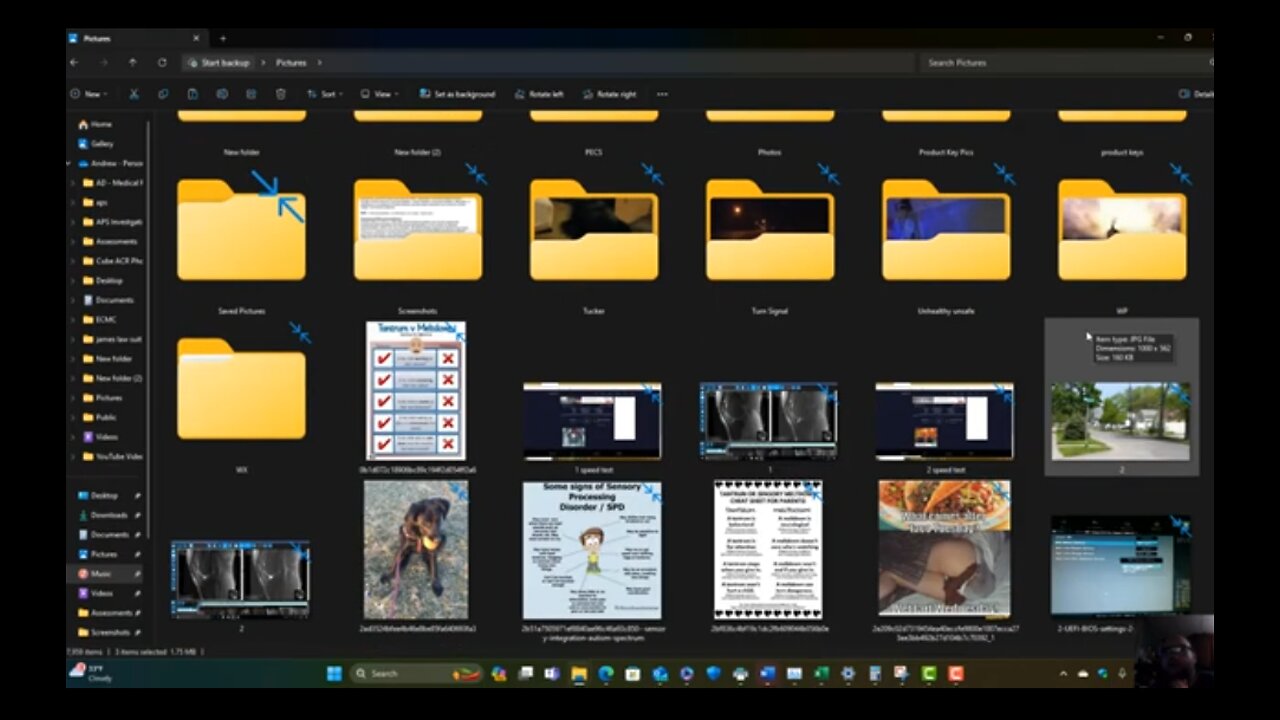Select the 1 speed test thumbnail
This screenshot has height=720, width=1280.
593,421
